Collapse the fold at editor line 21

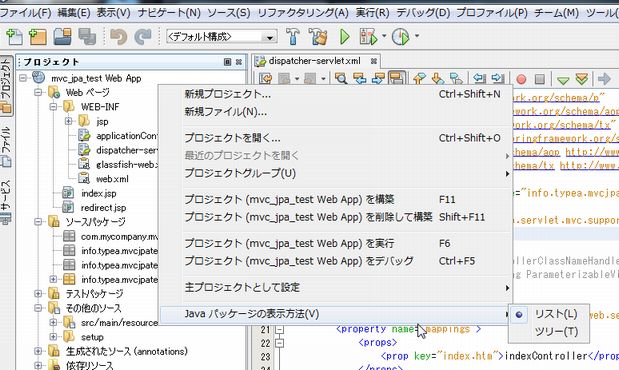pyautogui.click(x=279, y=329)
